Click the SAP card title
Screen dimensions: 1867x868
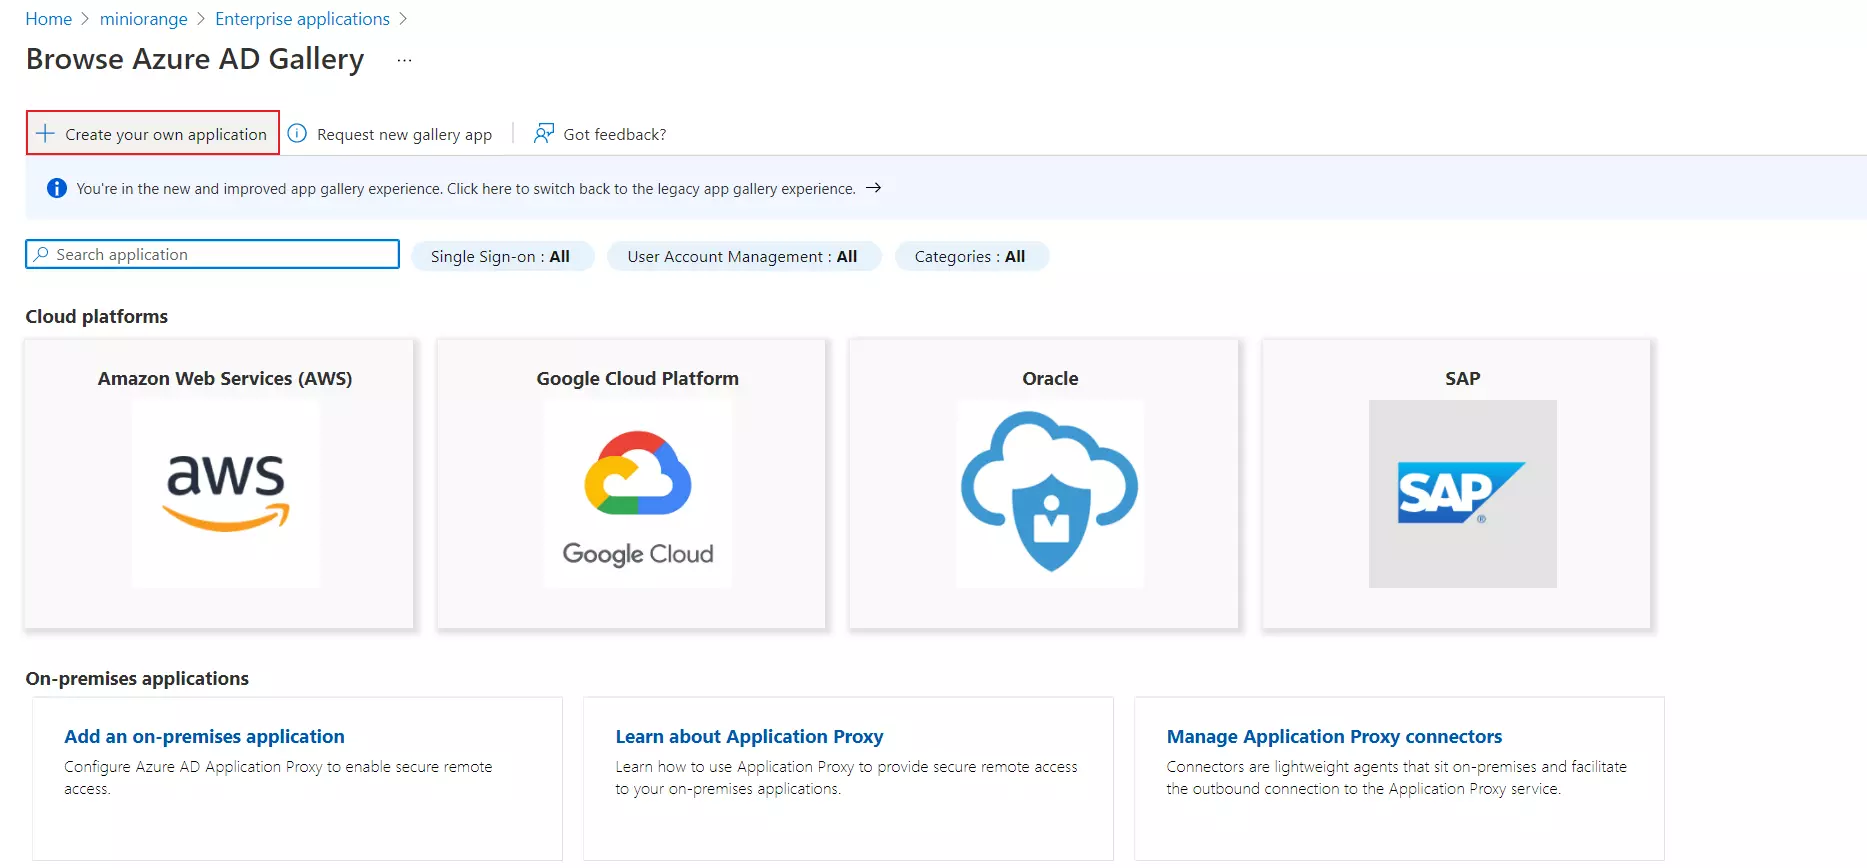pyautogui.click(x=1462, y=378)
